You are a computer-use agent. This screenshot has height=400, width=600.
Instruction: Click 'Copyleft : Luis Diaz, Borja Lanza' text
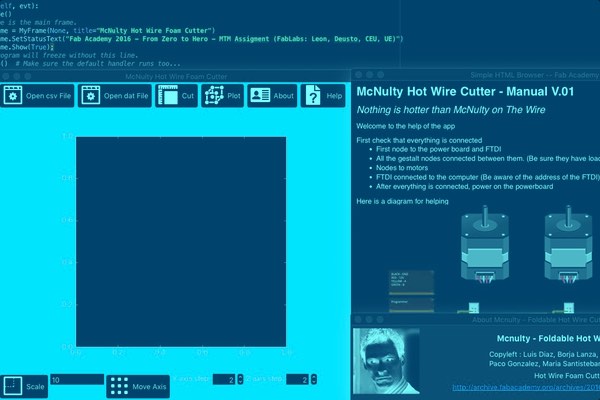(x=544, y=354)
